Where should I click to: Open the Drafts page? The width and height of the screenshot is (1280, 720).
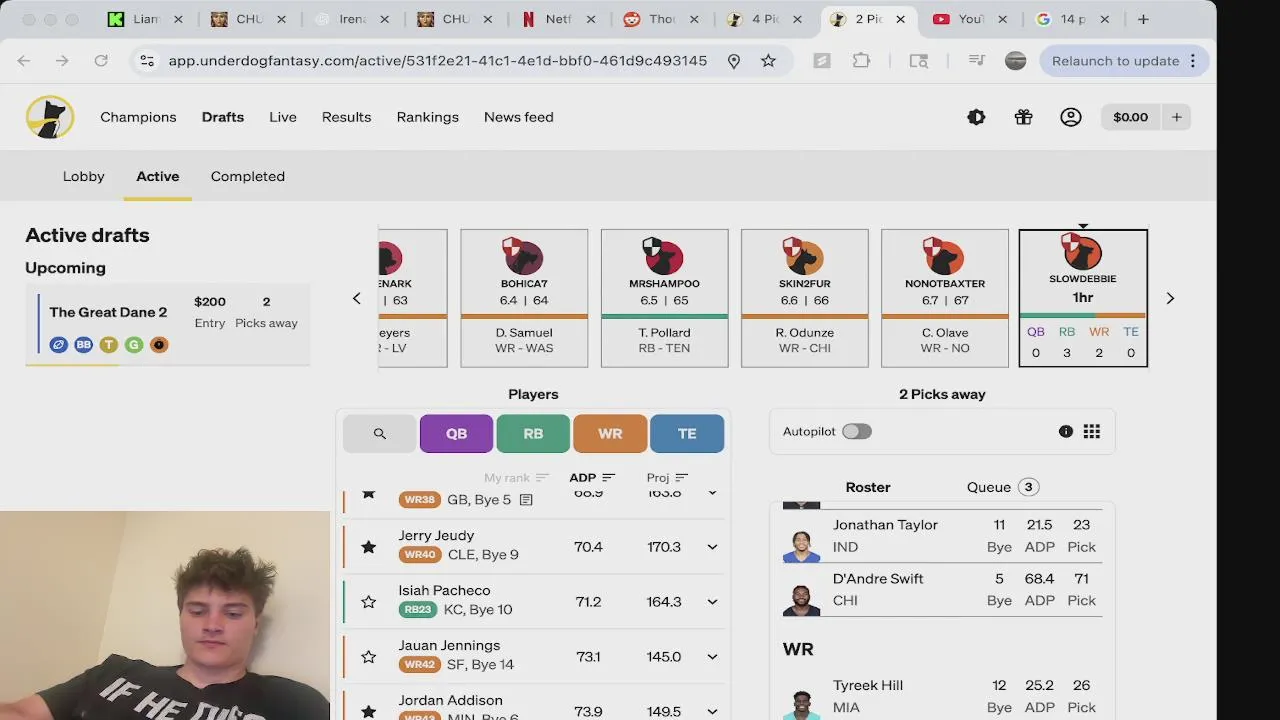pos(223,117)
